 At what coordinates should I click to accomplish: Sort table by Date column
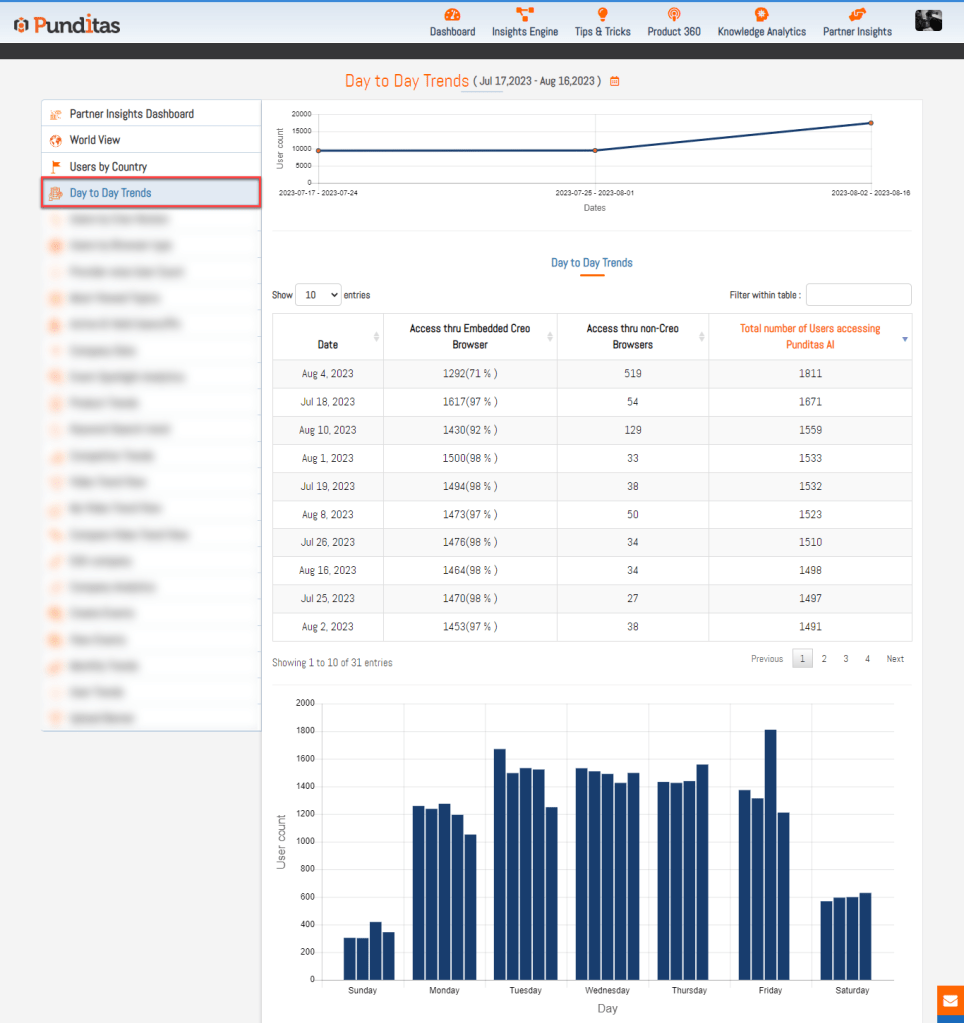328,344
